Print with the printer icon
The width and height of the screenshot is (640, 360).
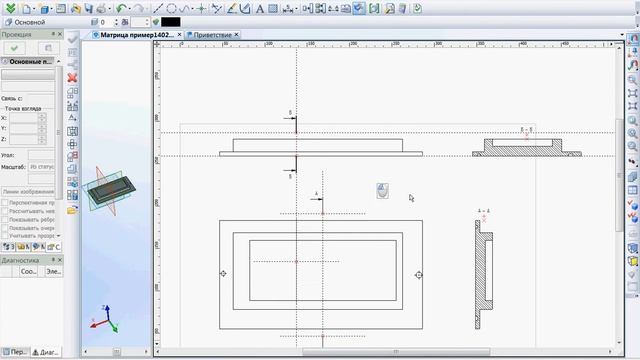(x=101, y=8)
